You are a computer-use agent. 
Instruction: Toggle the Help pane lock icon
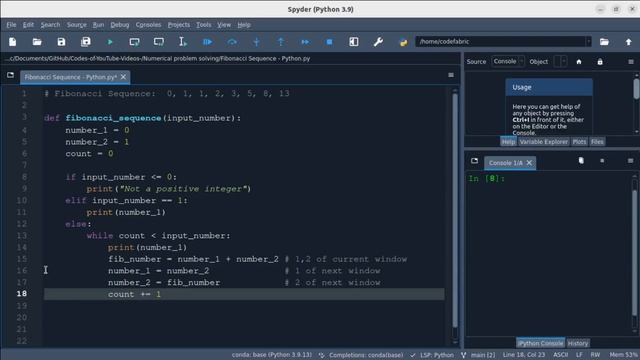coord(600,62)
